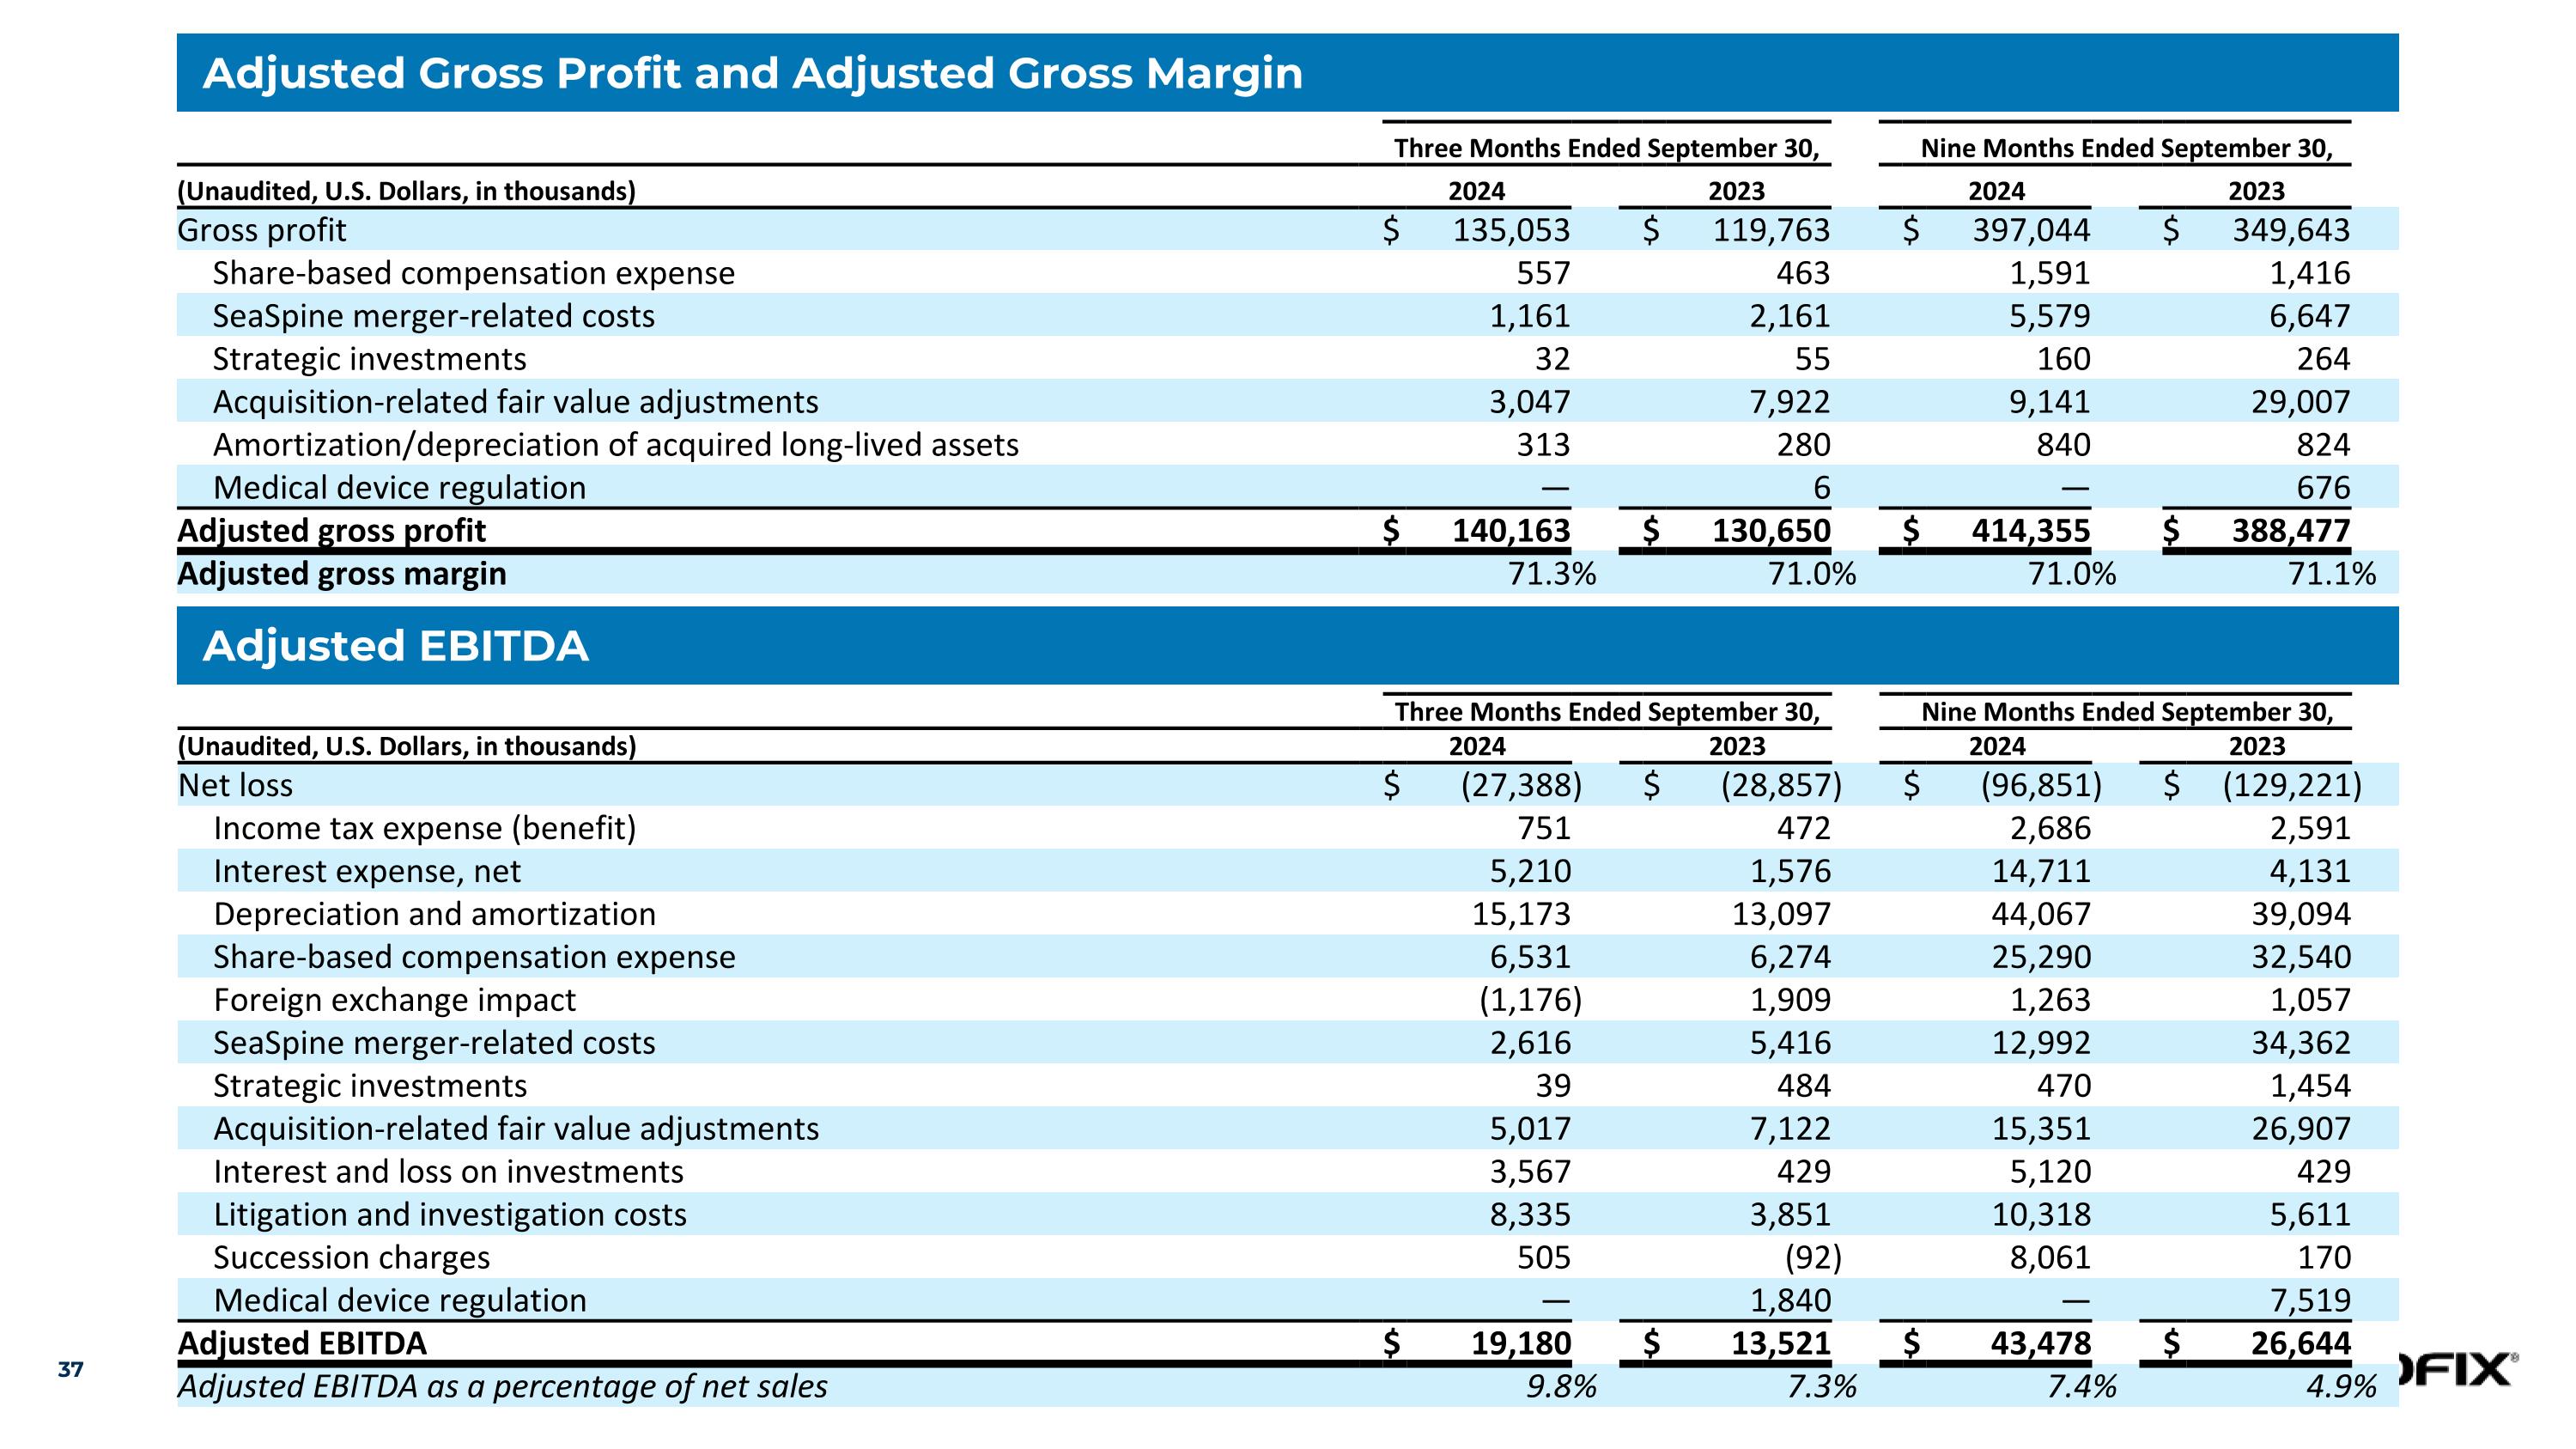Click the 140,163 adjusted gross profit value
Screen dimensions: 2576x1449
click(x=1510, y=530)
